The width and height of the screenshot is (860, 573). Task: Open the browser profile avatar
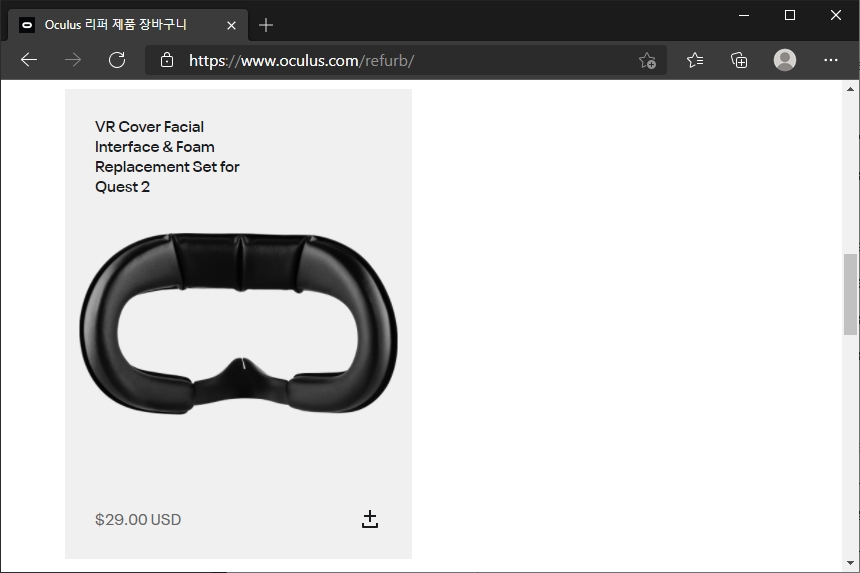point(785,60)
